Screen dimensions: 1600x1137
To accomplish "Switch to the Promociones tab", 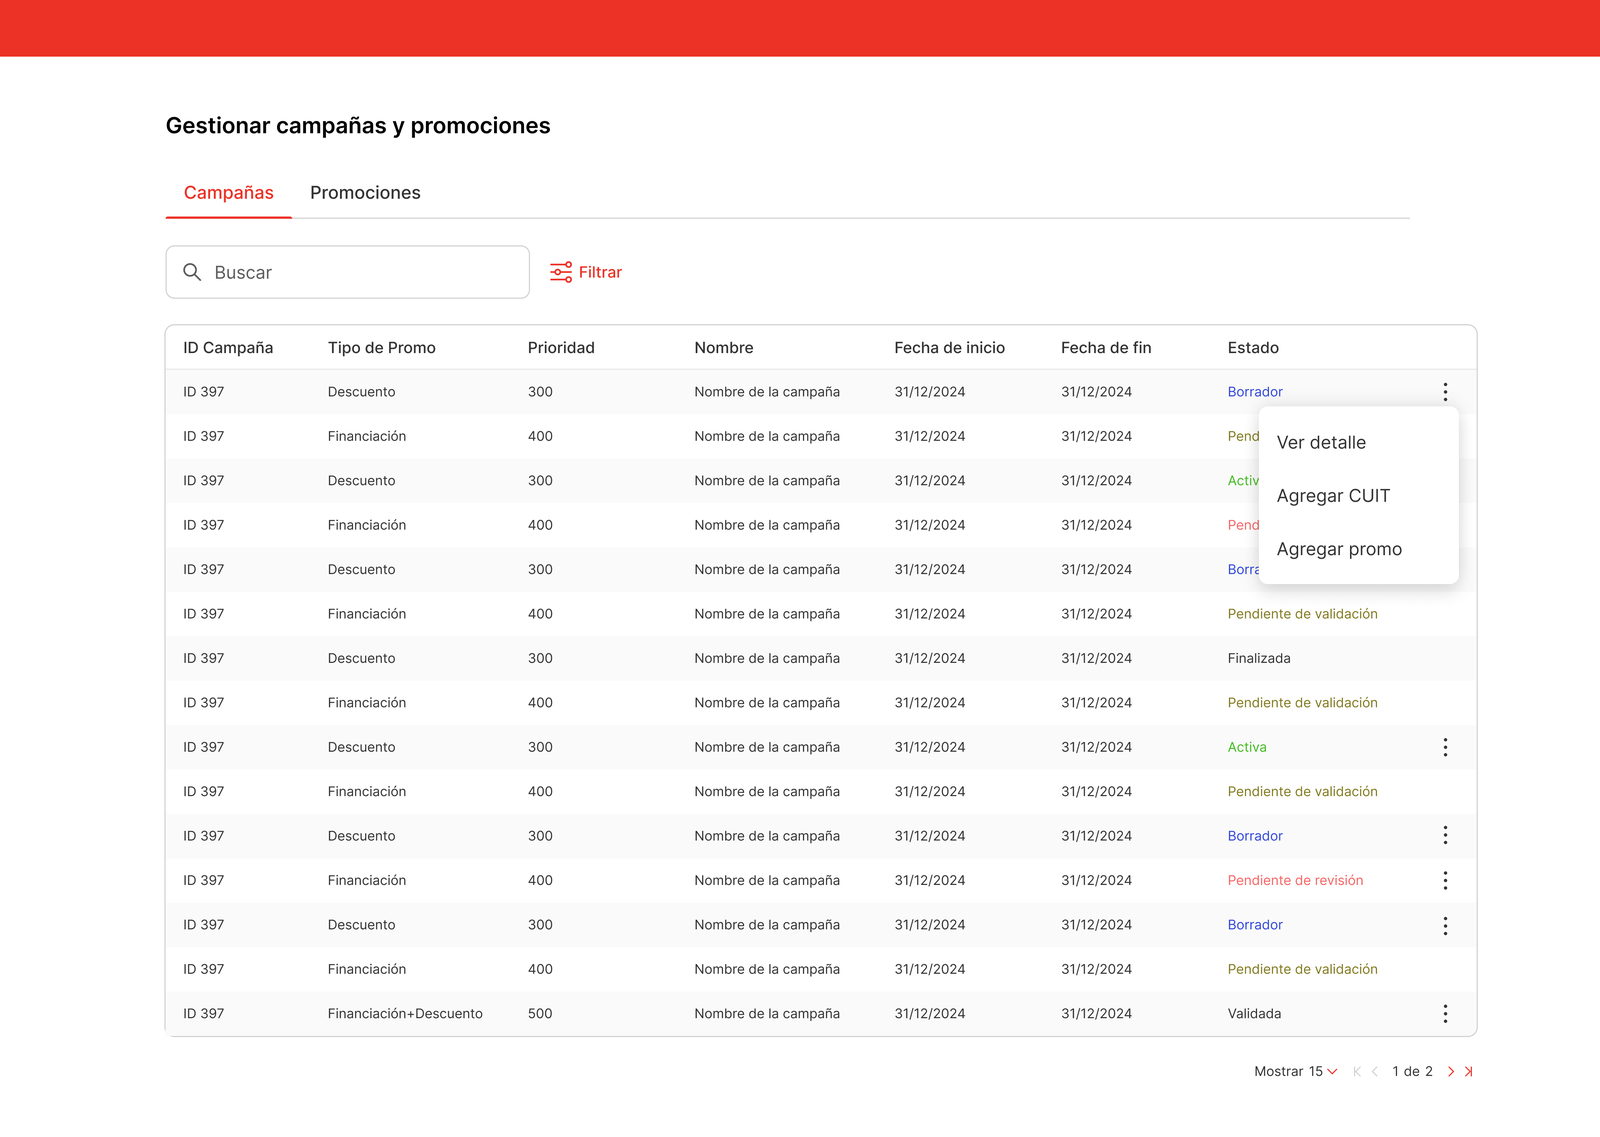I will 365,193.
